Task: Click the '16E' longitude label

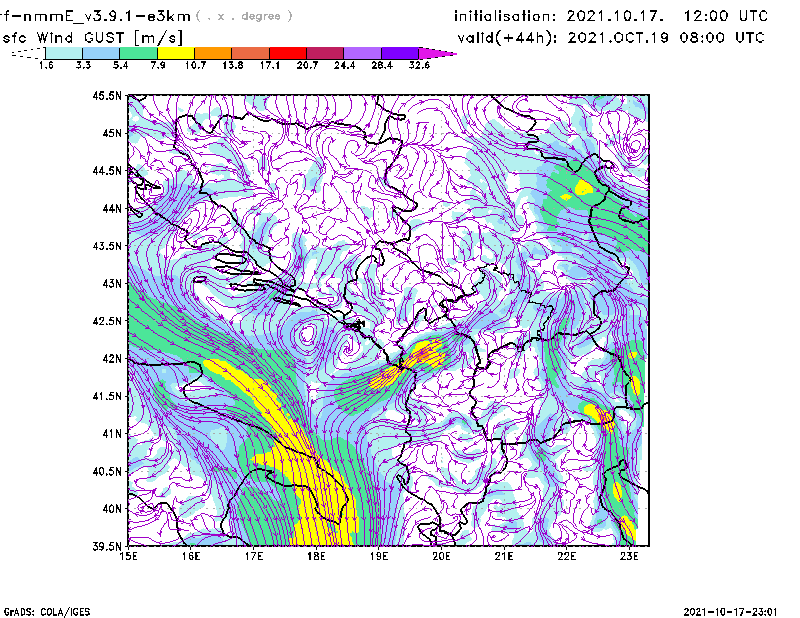Action: point(191,556)
